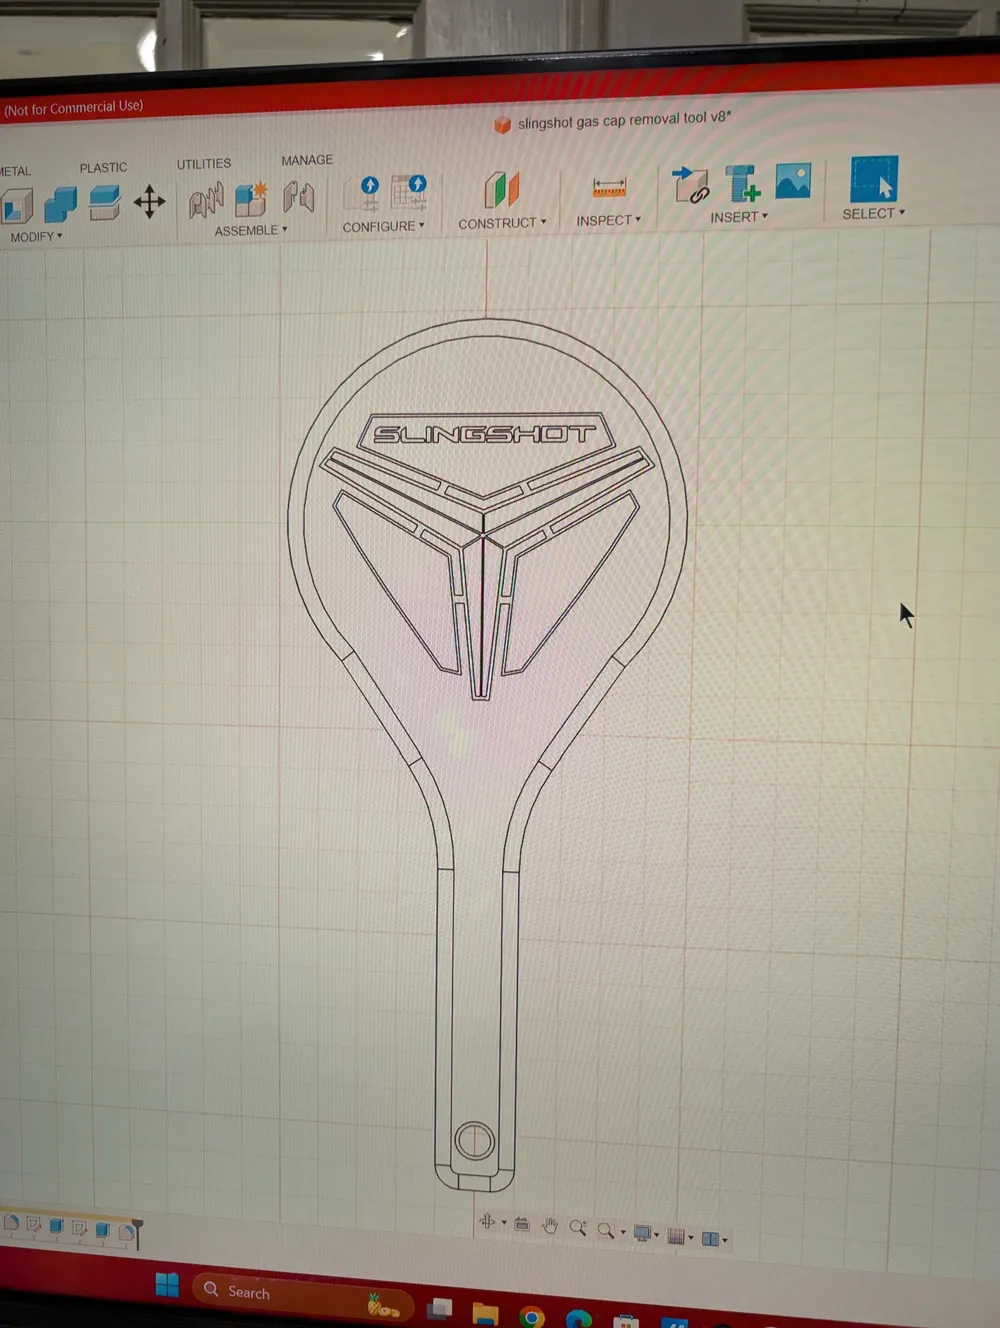Open the CONFIGURE dropdown menu
Viewport: 1000px width, 1328px height.
[x=384, y=227]
